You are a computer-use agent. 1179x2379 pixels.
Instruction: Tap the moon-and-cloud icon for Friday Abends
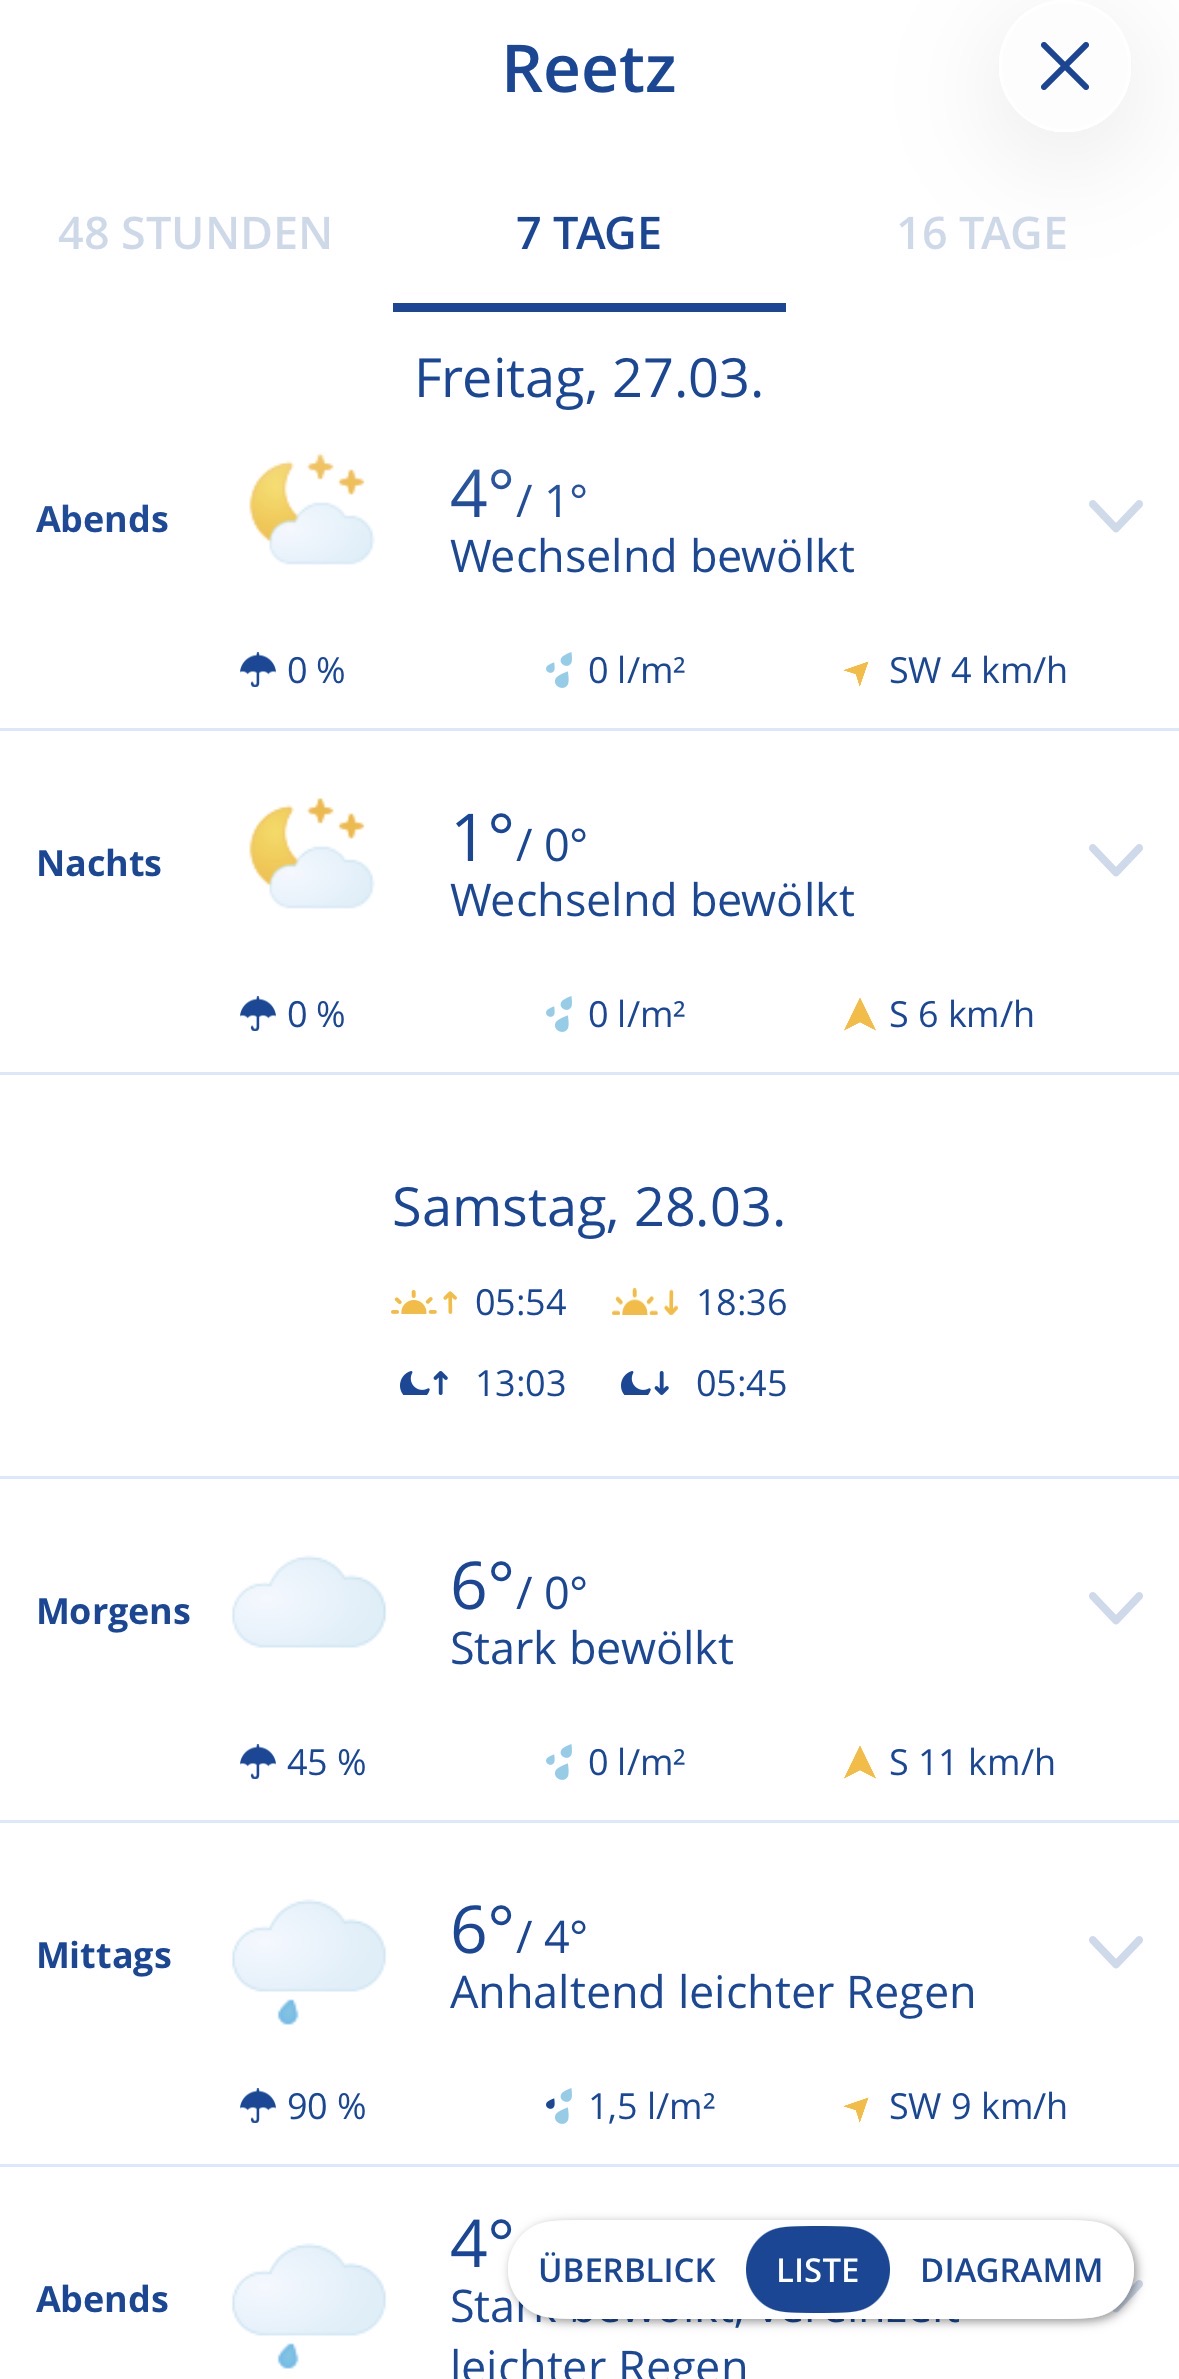(310, 511)
